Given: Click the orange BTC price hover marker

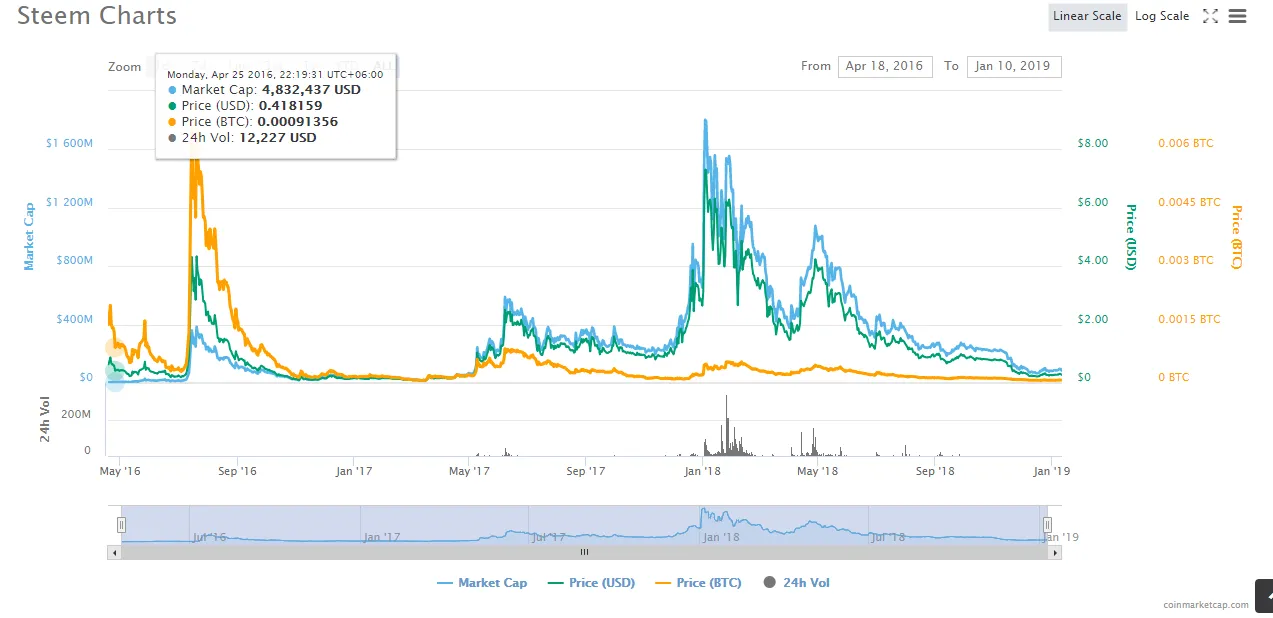Looking at the screenshot, I should coord(114,347).
